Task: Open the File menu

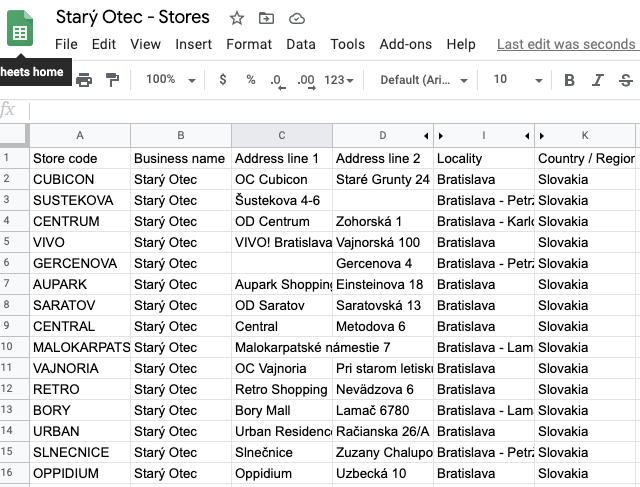Action: coord(66,44)
